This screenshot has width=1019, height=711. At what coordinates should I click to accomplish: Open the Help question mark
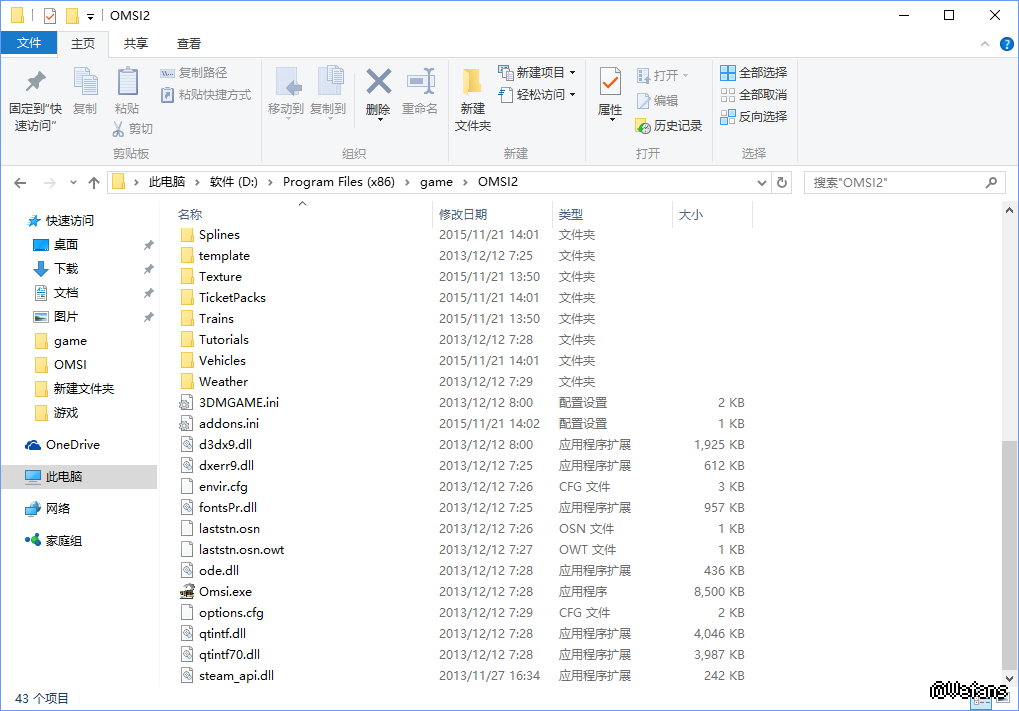click(x=1006, y=44)
